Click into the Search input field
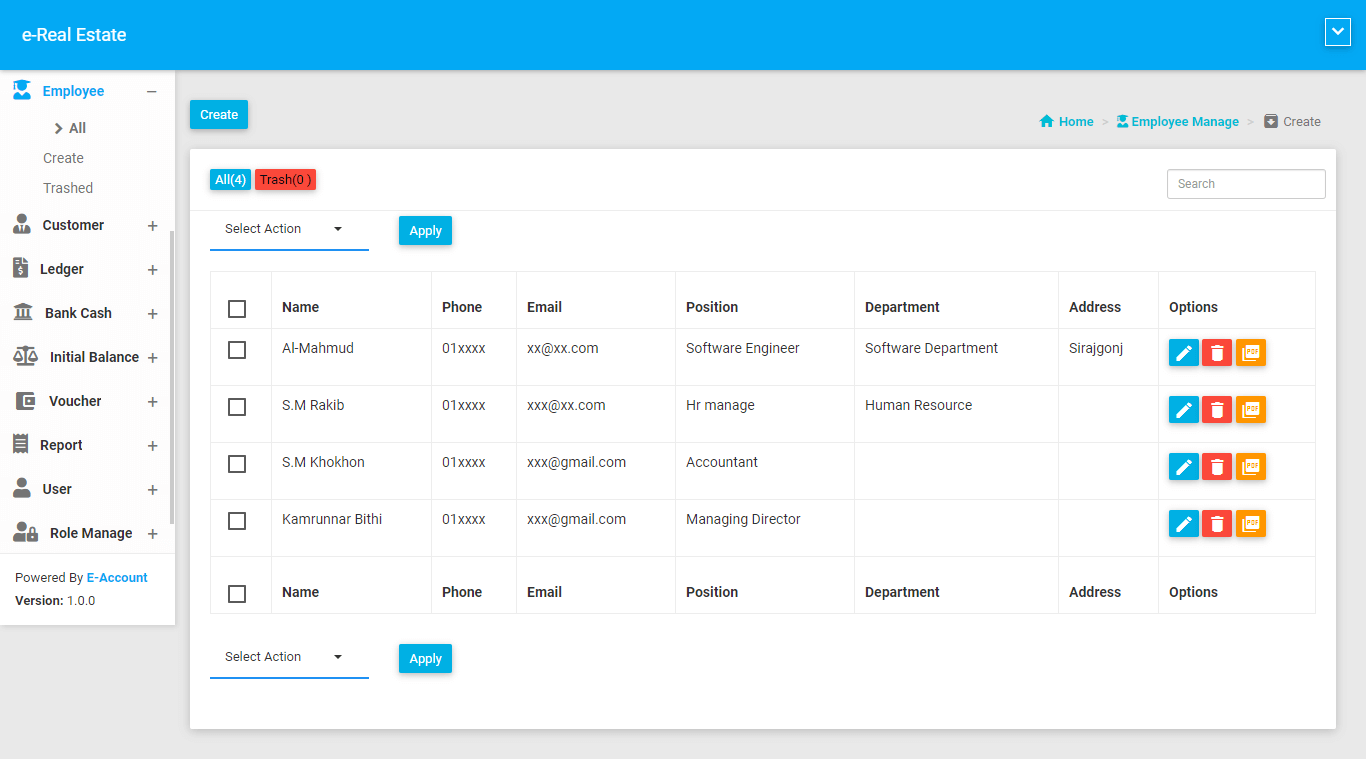This screenshot has width=1366, height=759. point(1245,184)
